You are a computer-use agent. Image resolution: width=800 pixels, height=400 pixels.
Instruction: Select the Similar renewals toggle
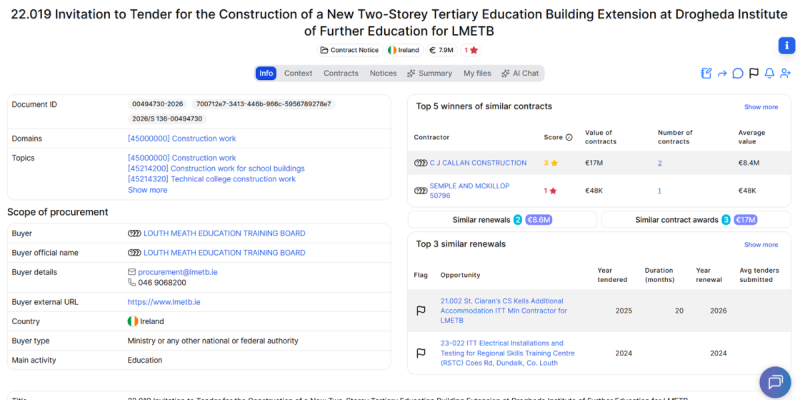[503, 220]
